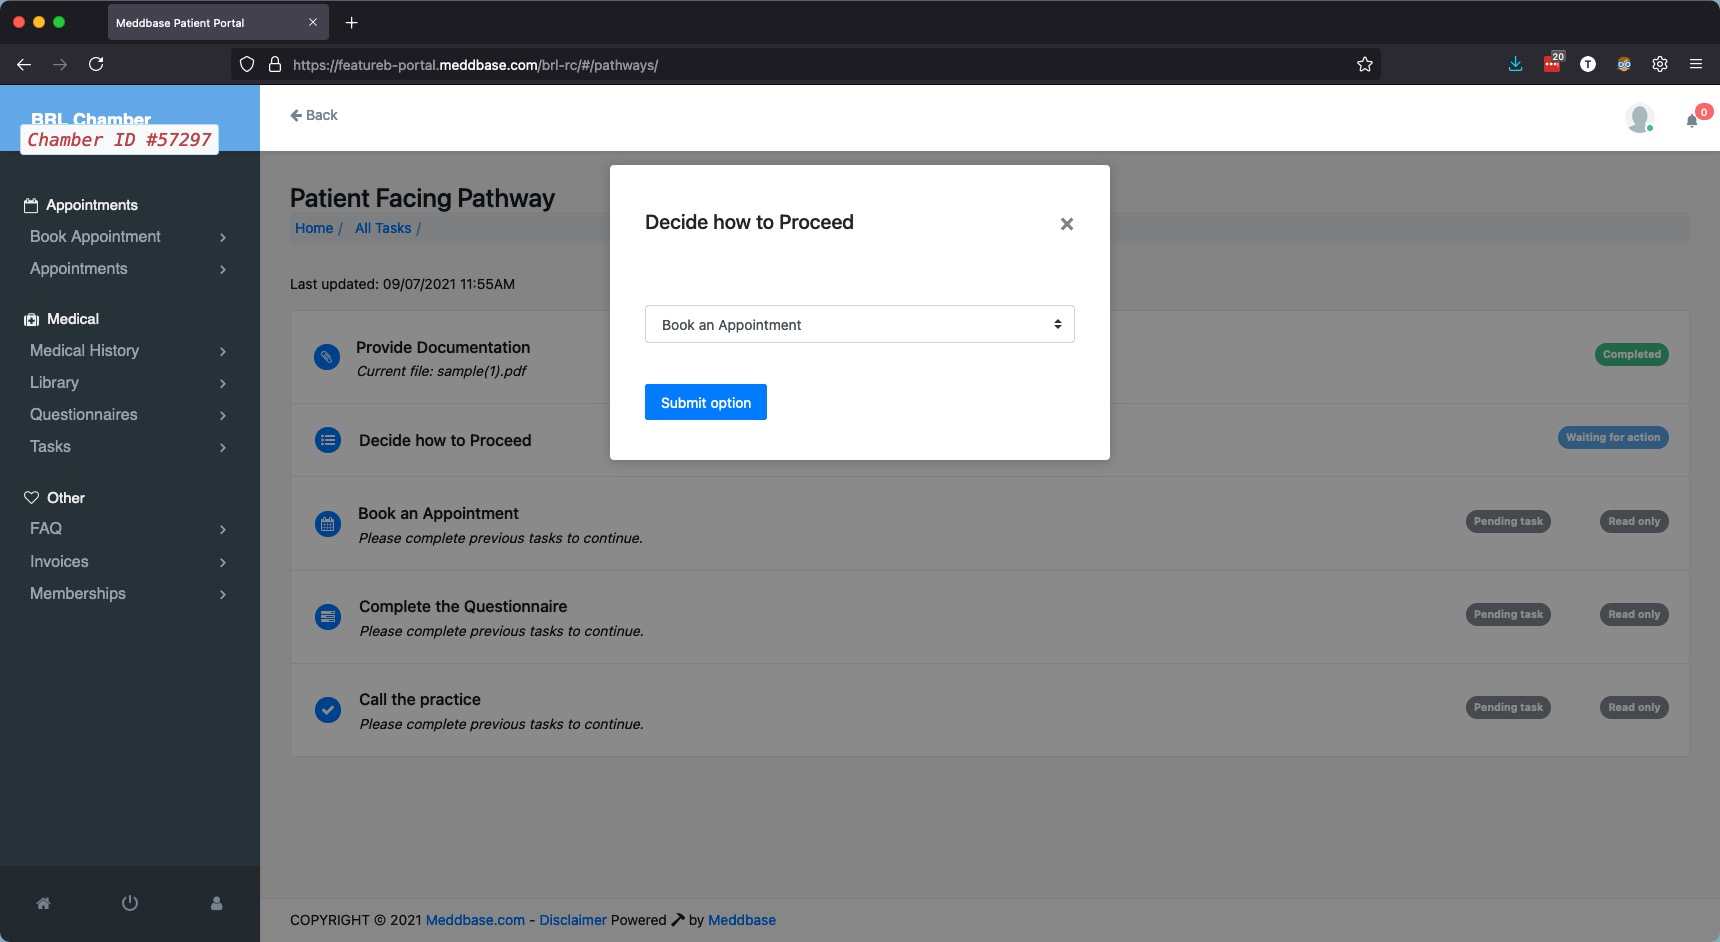Expand the Questionnaires sidebar item
This screenshot has height=942, width=1720.
point(128,414)
